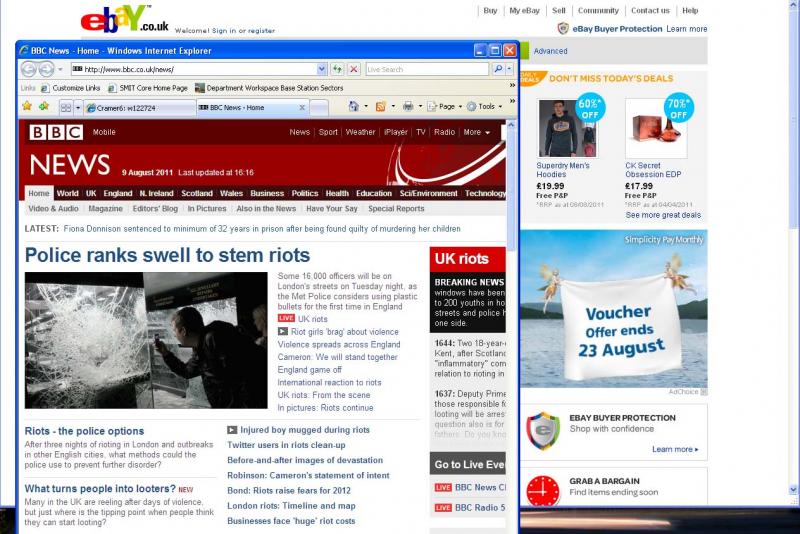Click the IE Back navigation arrow
800x534 pixels.
point(29,69)
